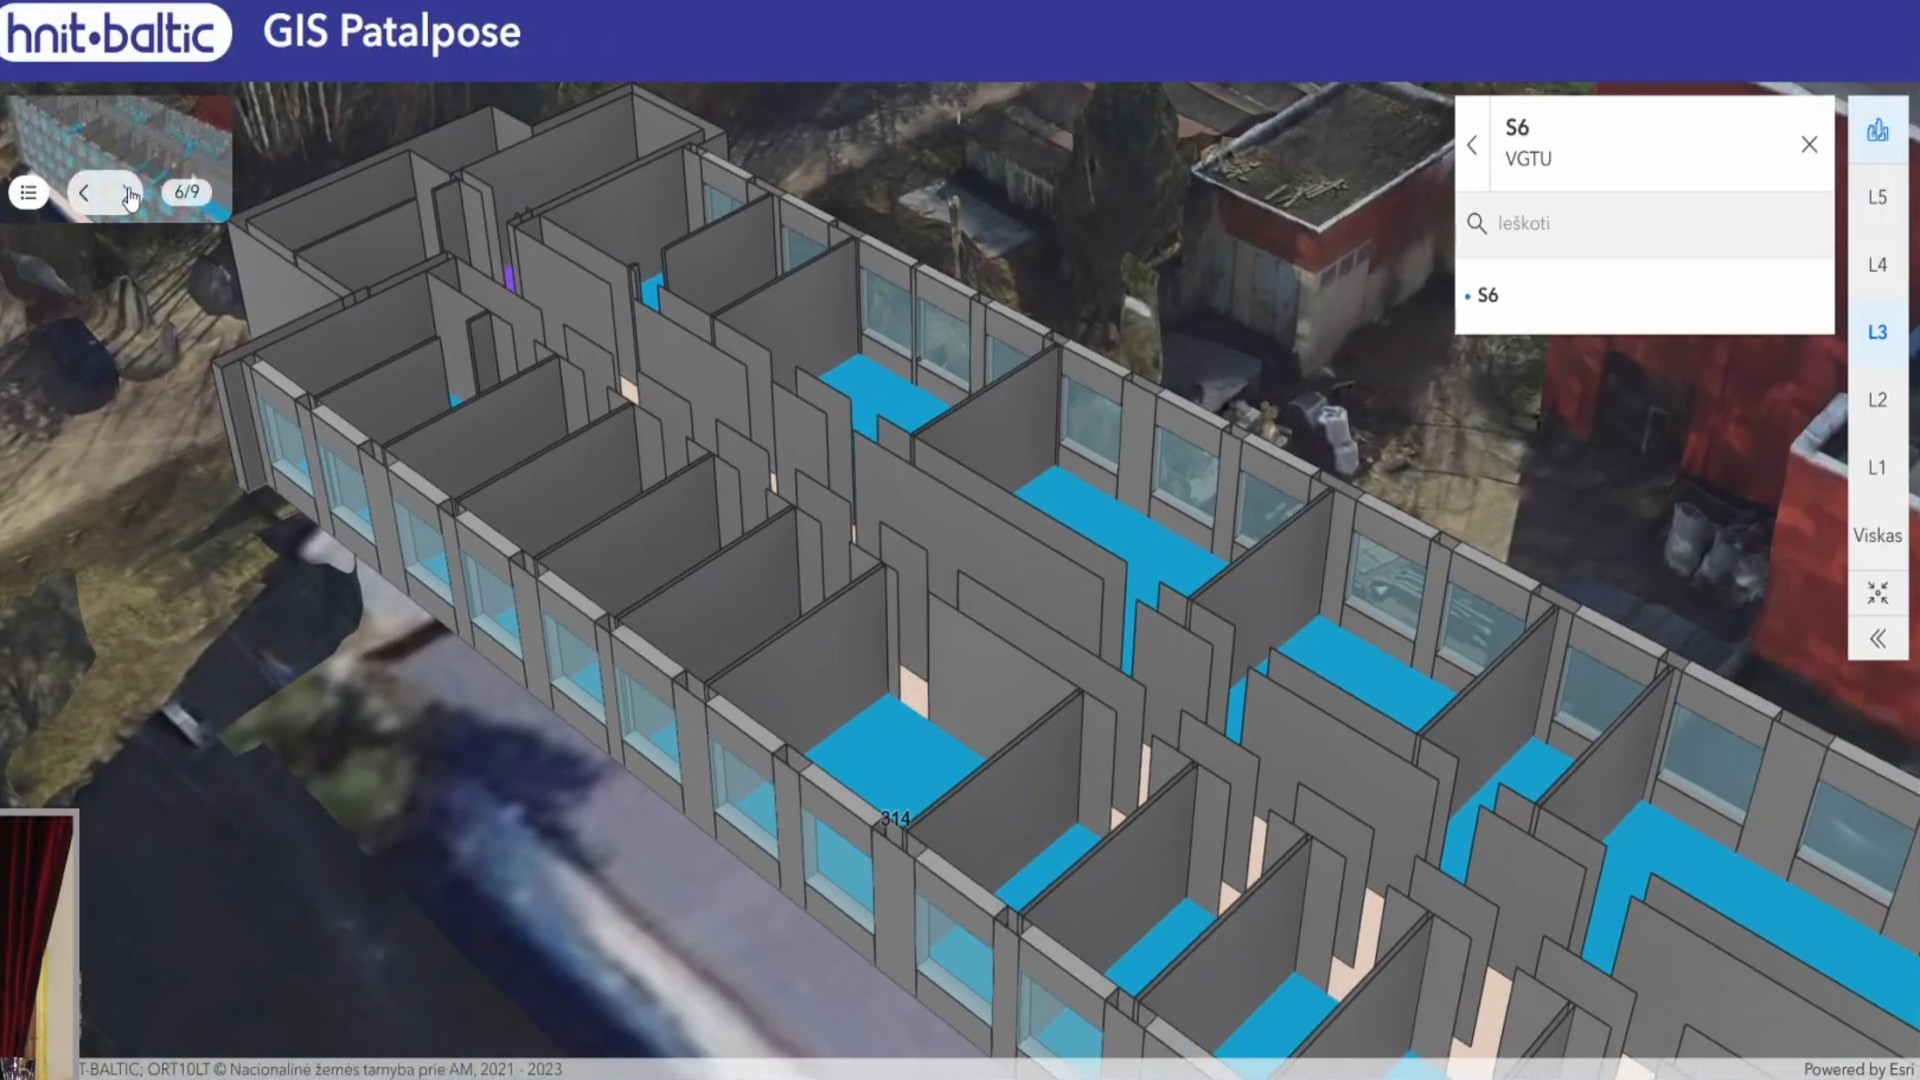This screenshot has height=1080, width=1920.
Task: Switch to floor level L2
Action: tap(1877, 400)
